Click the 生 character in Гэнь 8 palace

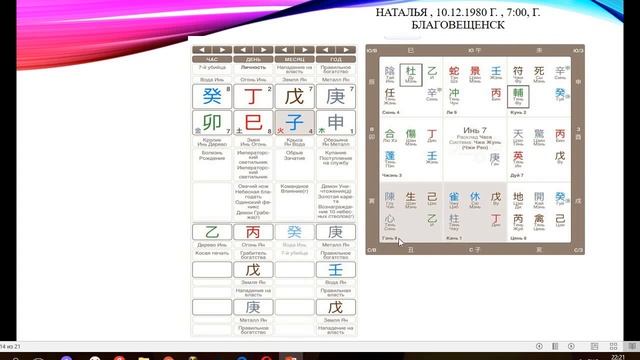click(411, 197)
